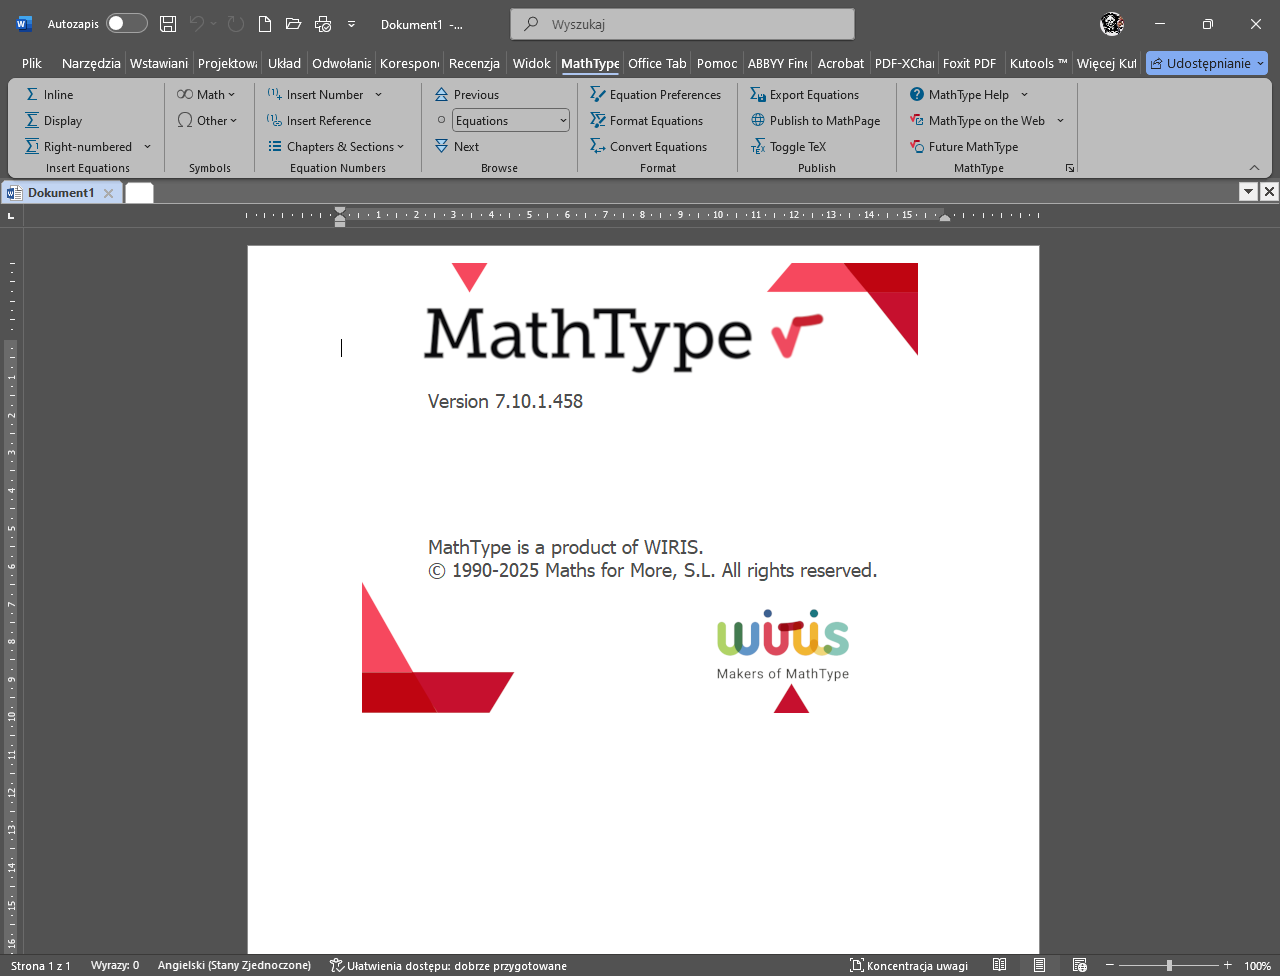Expand MathType on the Web dropdown arrow

[x=1060, y=120]
